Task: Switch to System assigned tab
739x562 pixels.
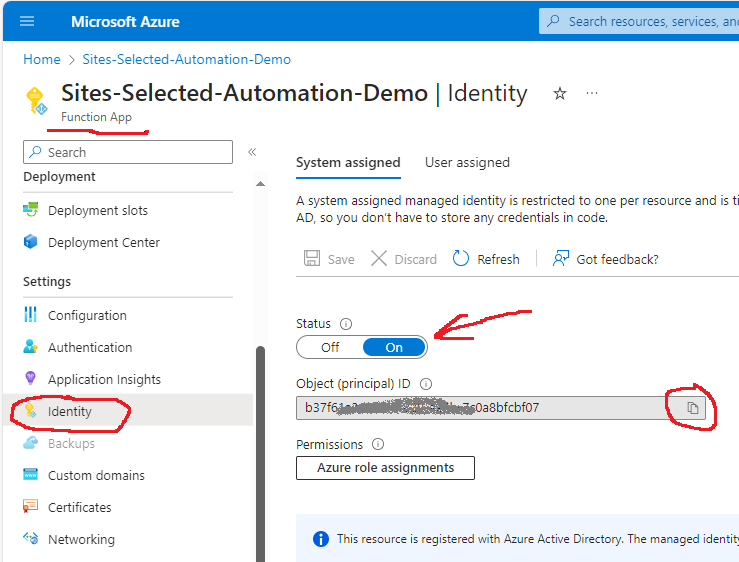Action: (348, 163)
